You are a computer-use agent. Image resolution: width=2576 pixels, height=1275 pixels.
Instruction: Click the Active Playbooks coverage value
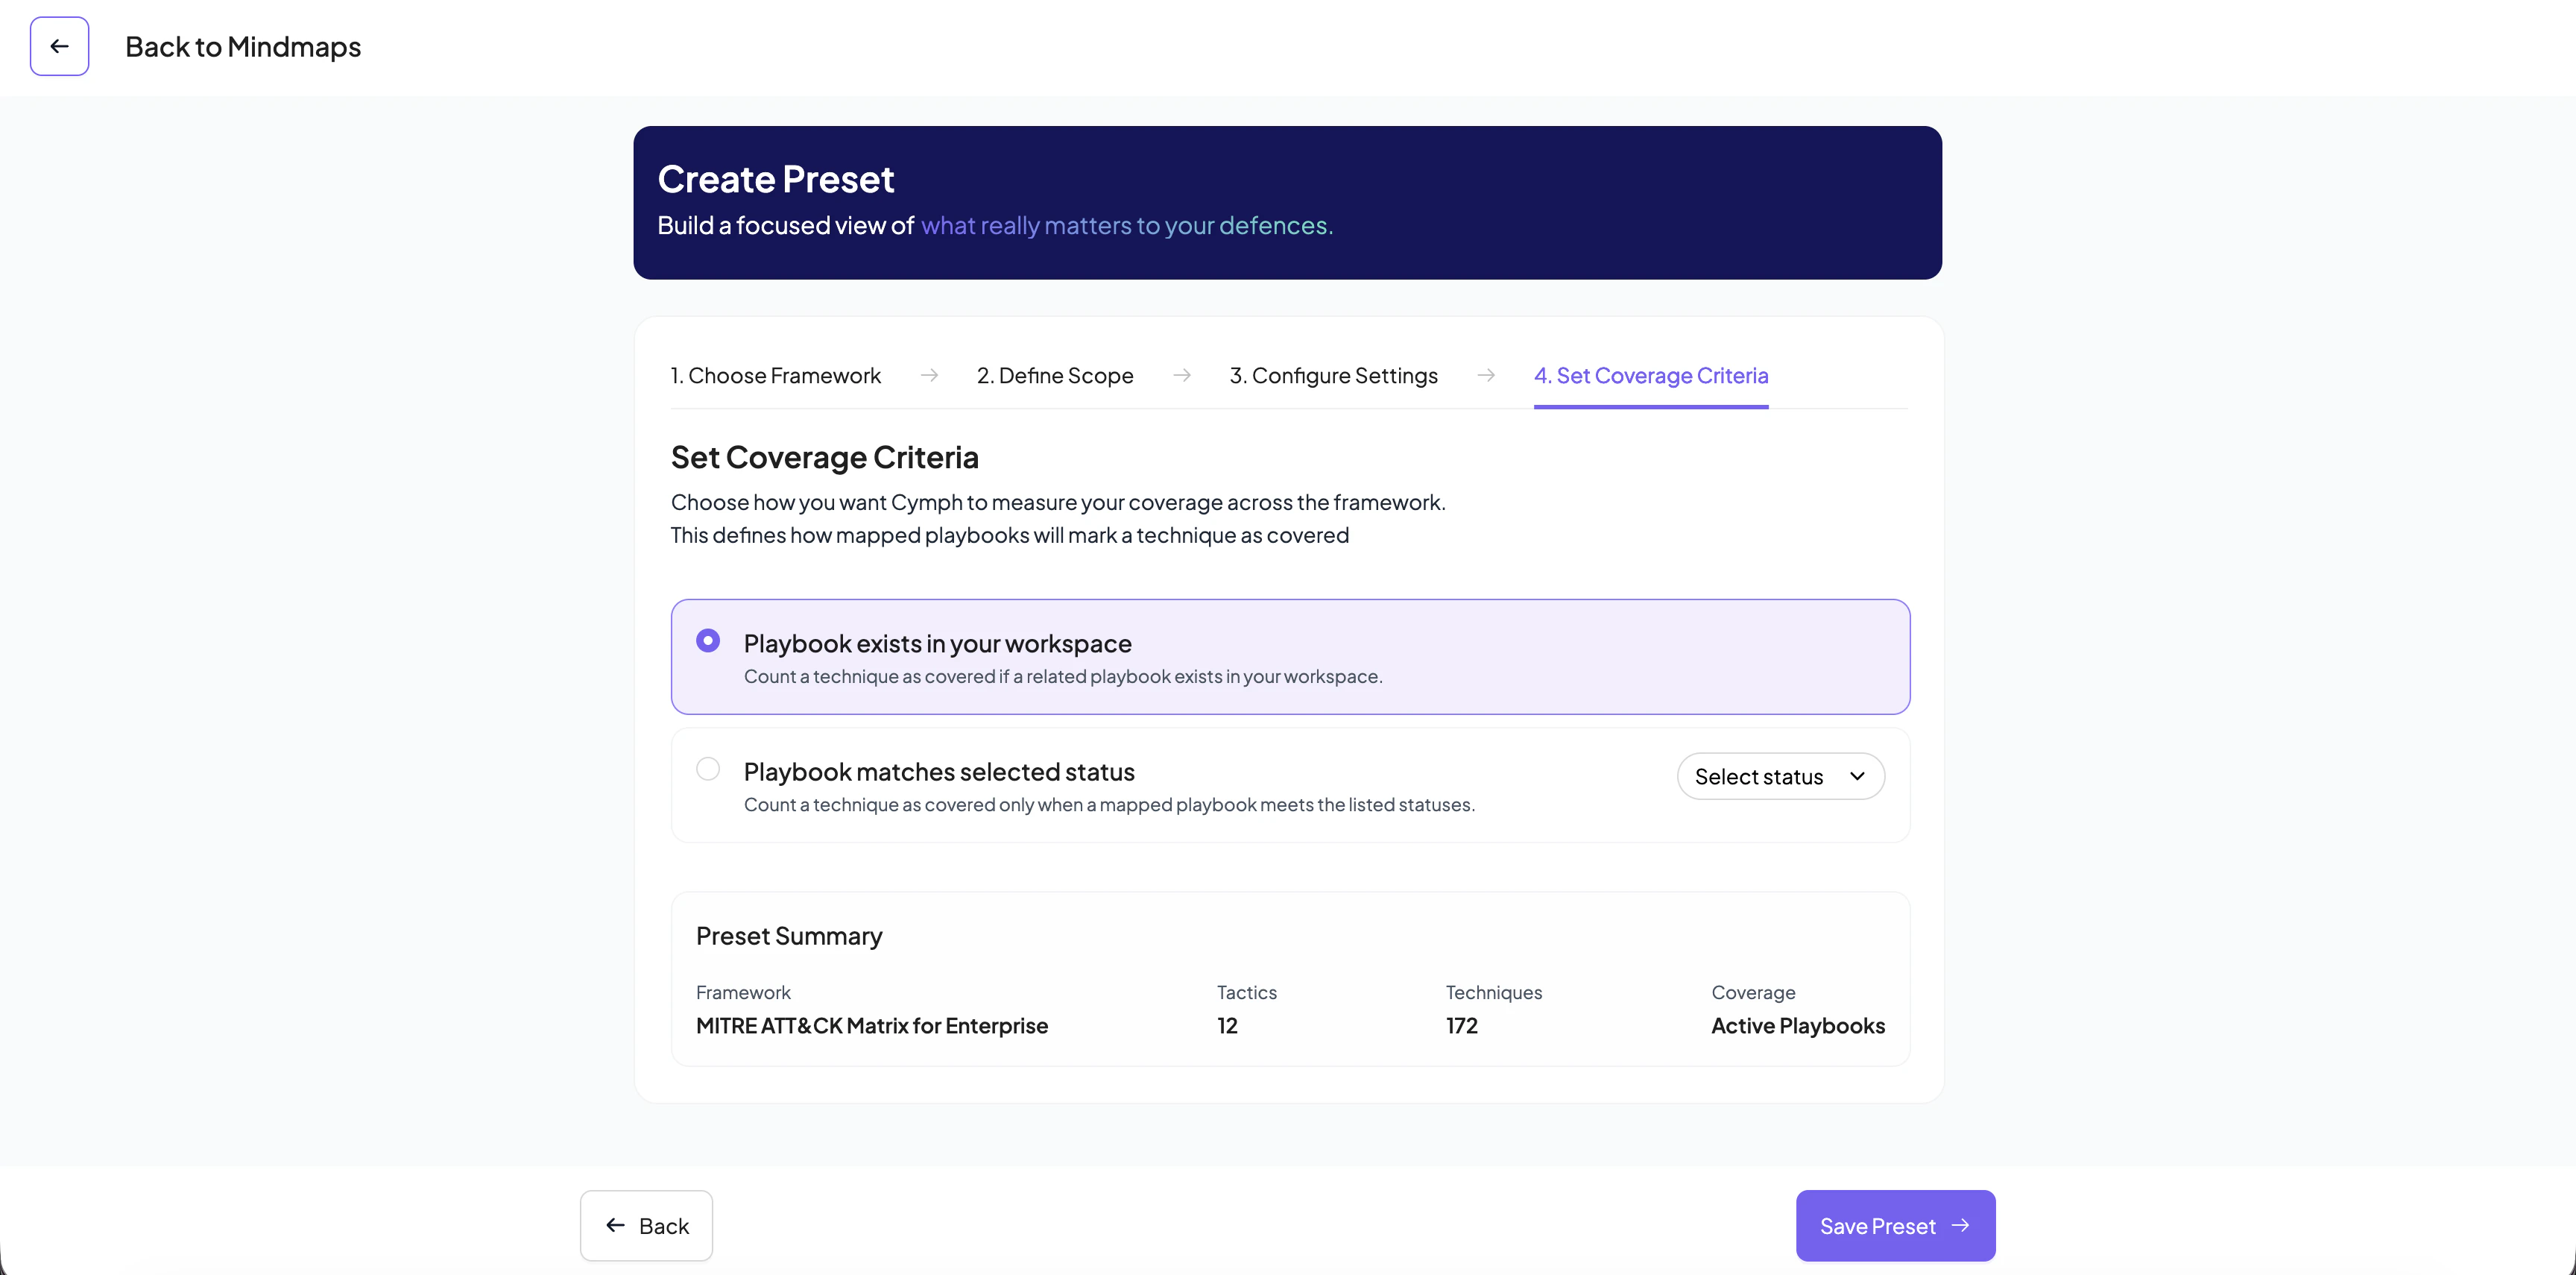(x=1797, y=1025)
